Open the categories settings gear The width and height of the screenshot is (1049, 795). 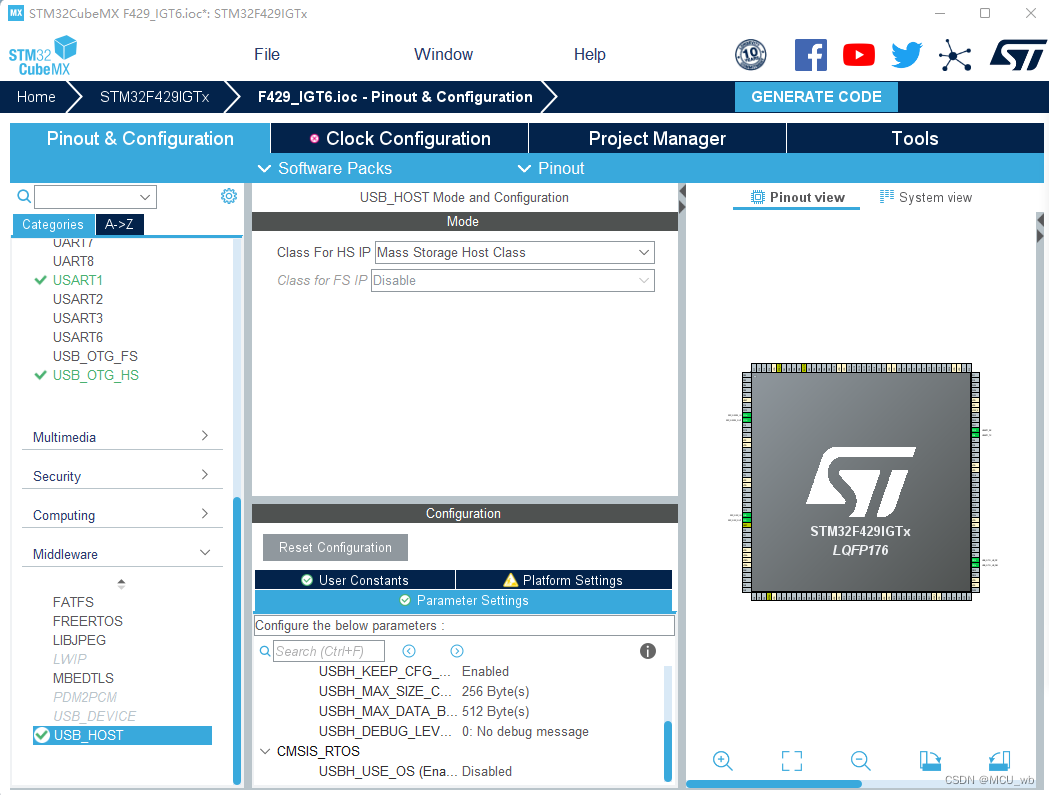click(x=229, y=196)
